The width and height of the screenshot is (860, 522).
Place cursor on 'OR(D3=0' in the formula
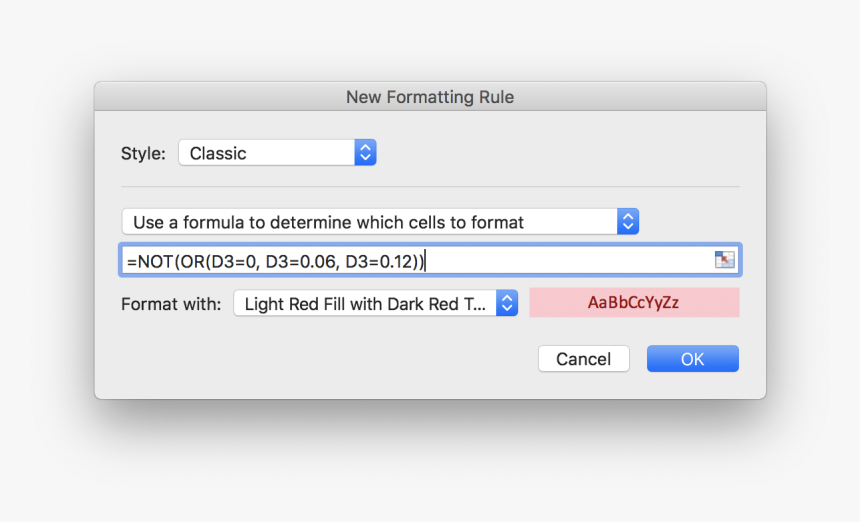click(218, 262)
